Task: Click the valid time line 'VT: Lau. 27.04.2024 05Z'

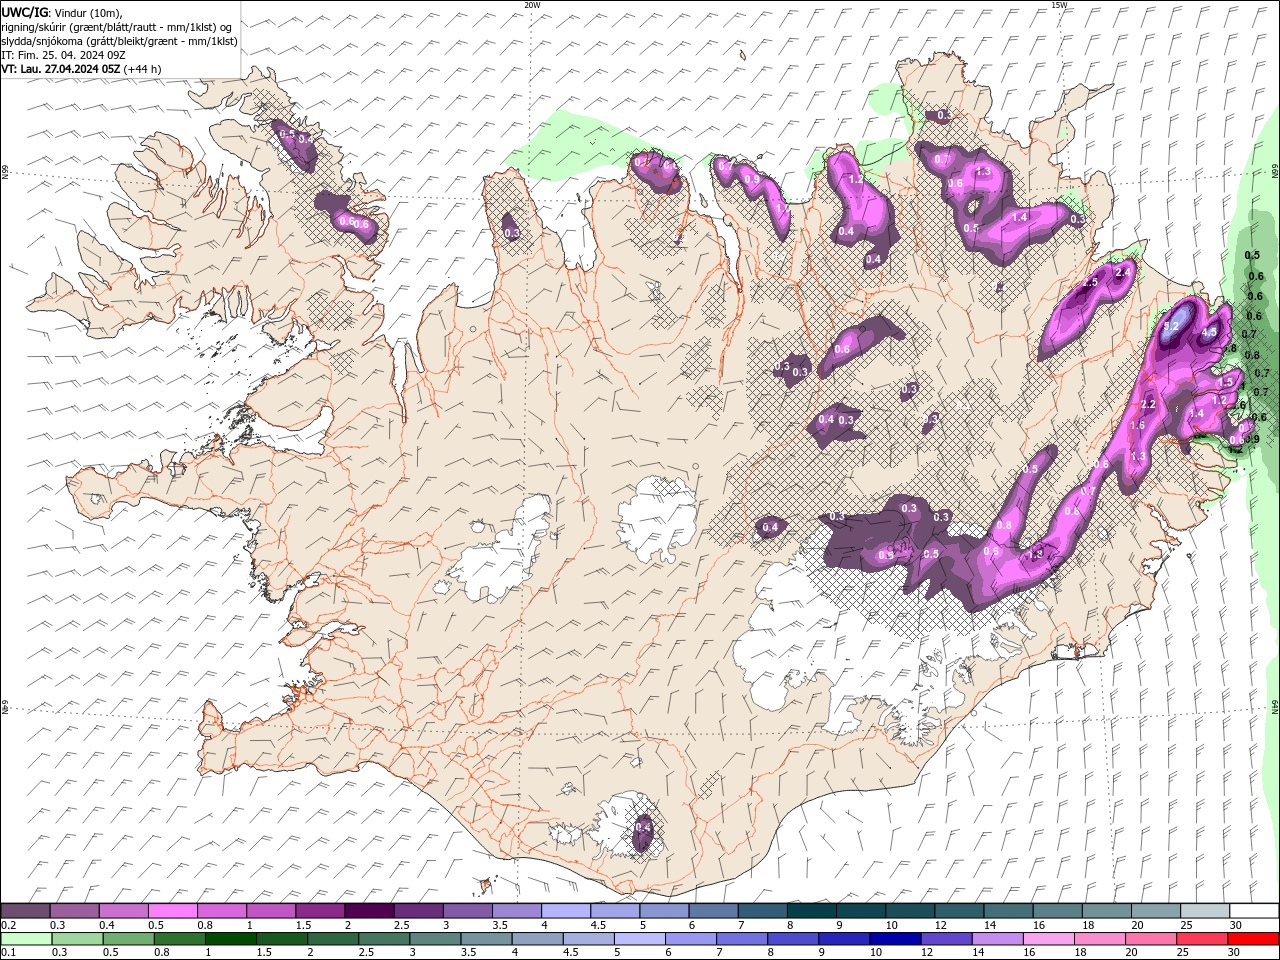Action: (x=61, y=69)
